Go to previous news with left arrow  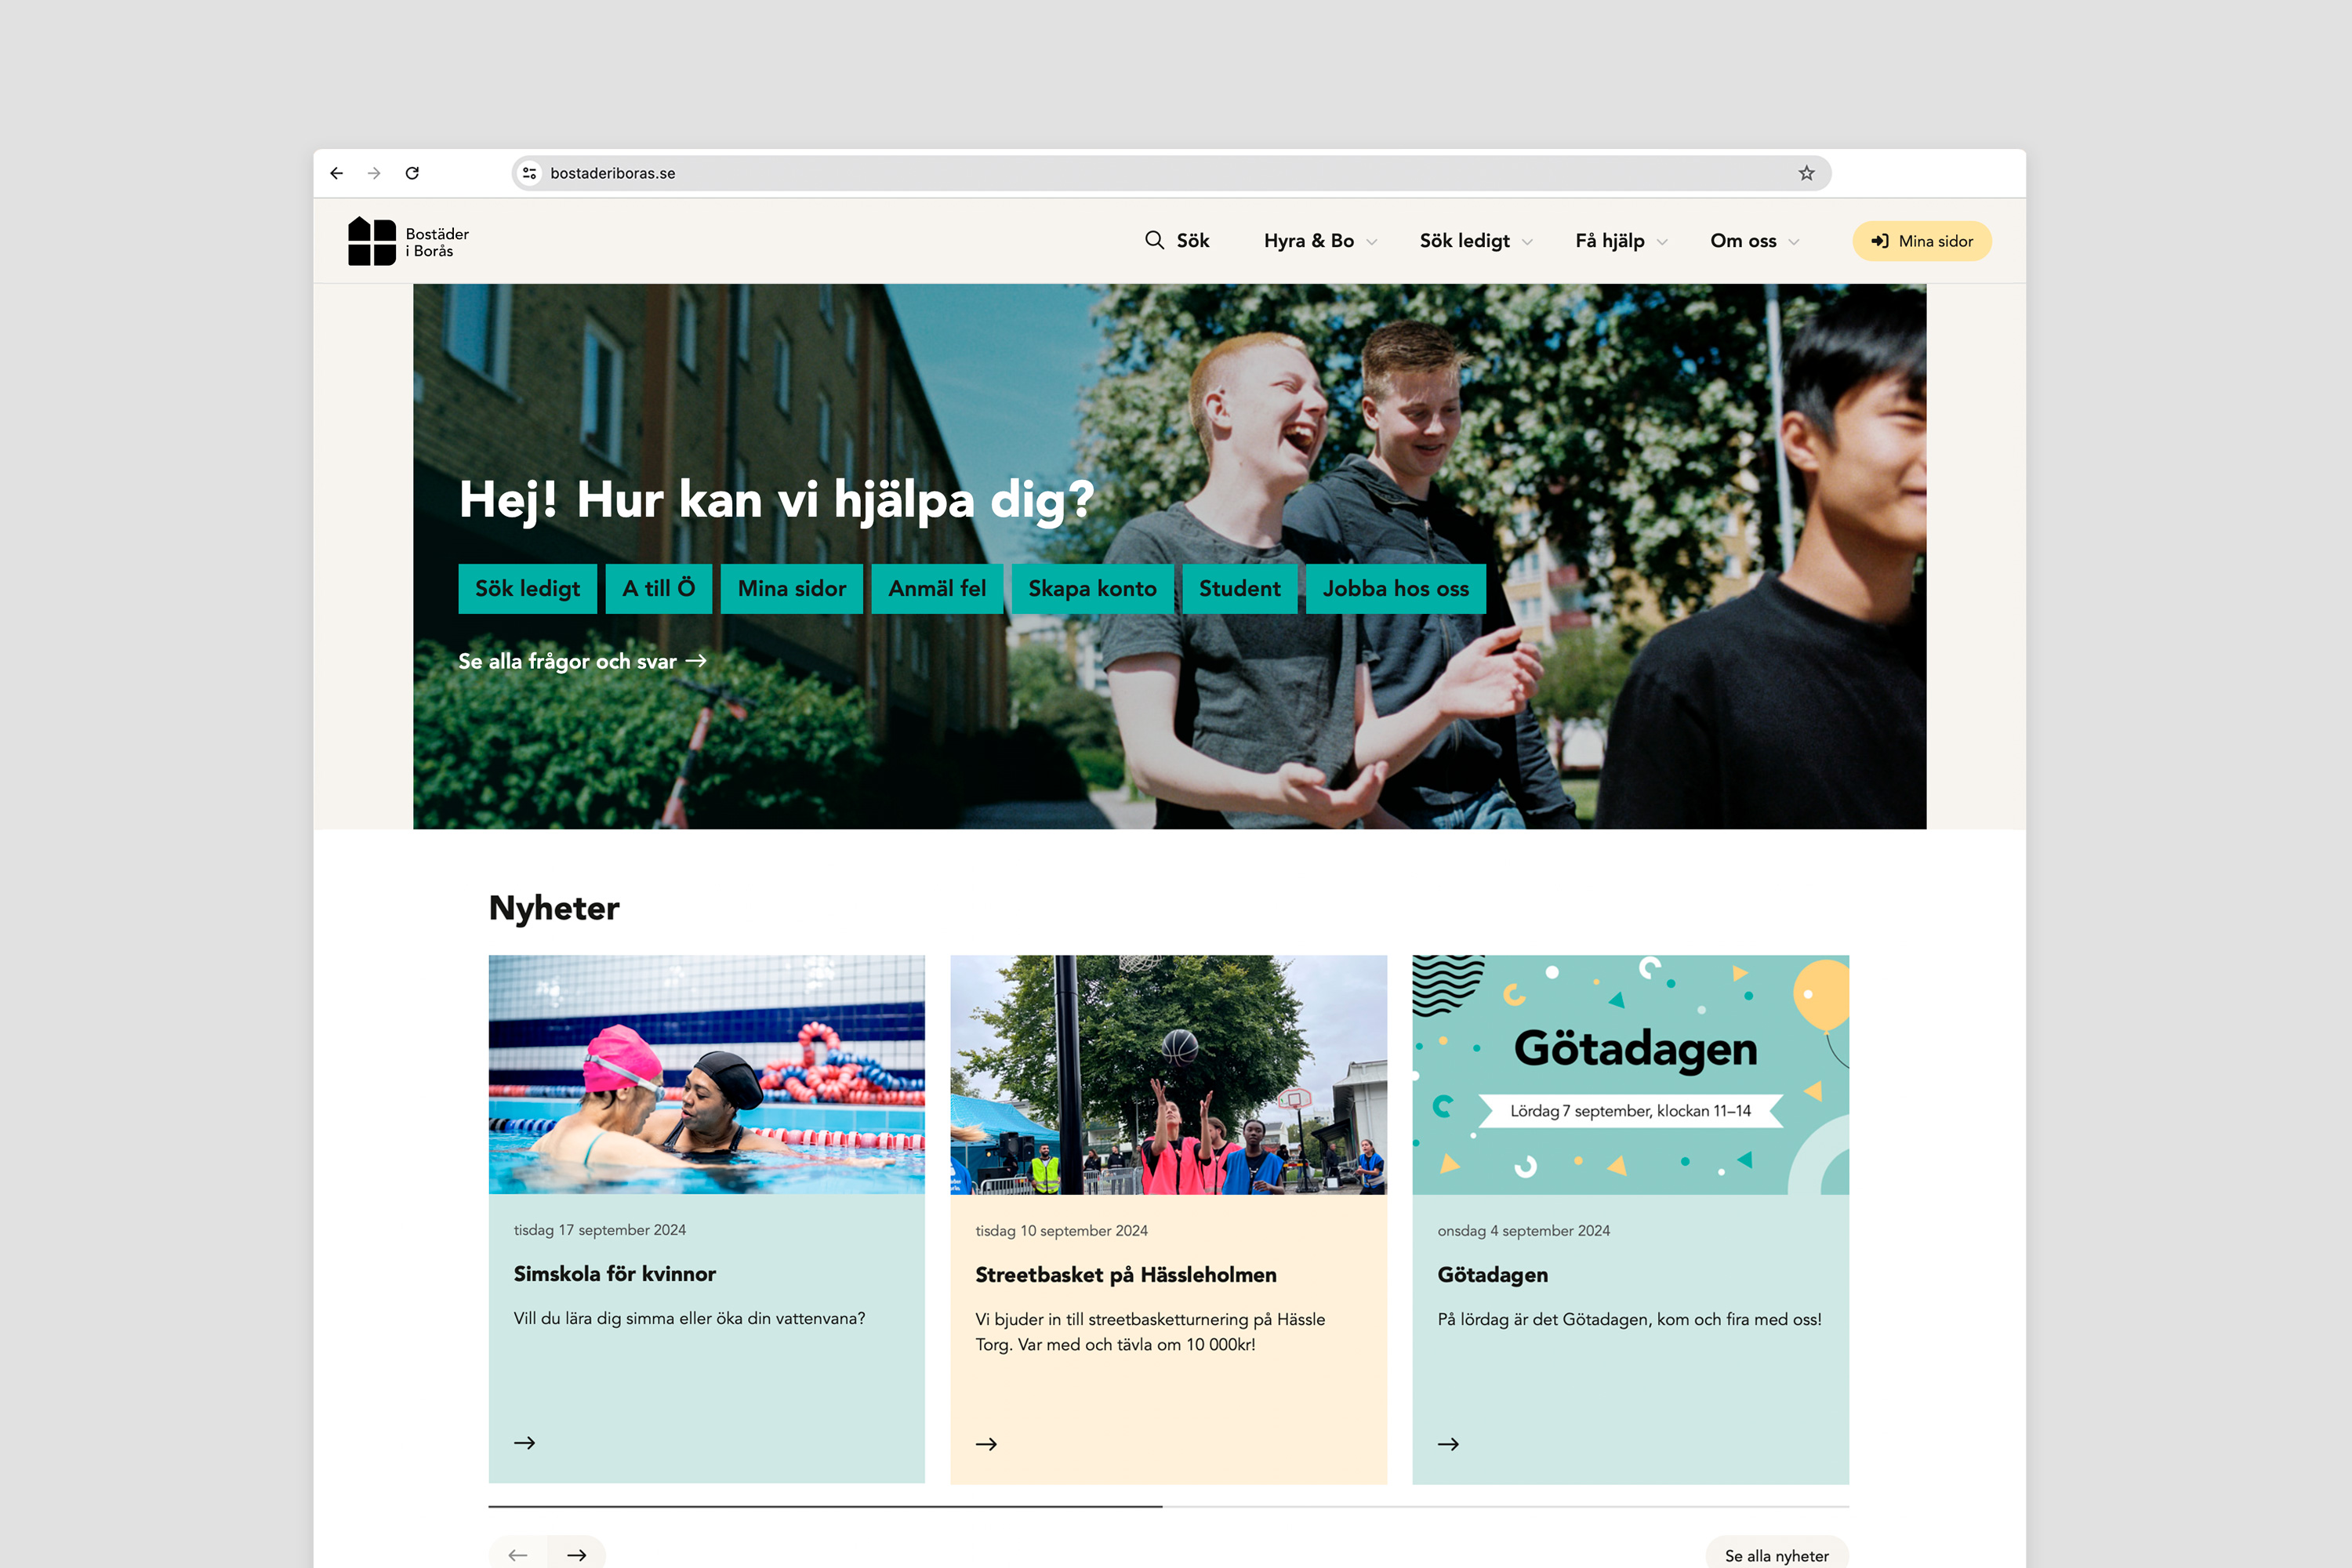[518, 1554]
